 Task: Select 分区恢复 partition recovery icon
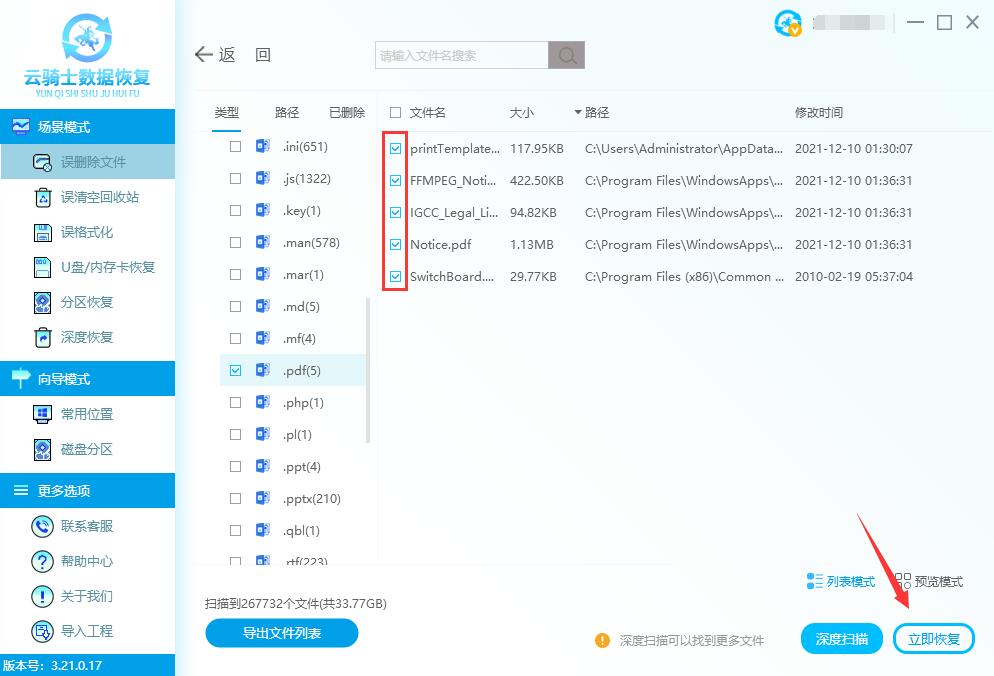click(x=42, y=302)
